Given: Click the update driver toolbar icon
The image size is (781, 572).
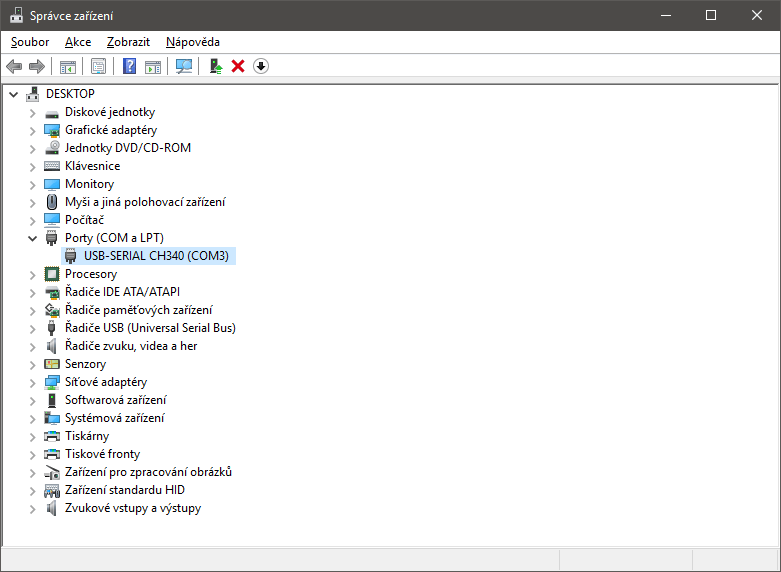Looking at the screenshot, I should 214,66.
